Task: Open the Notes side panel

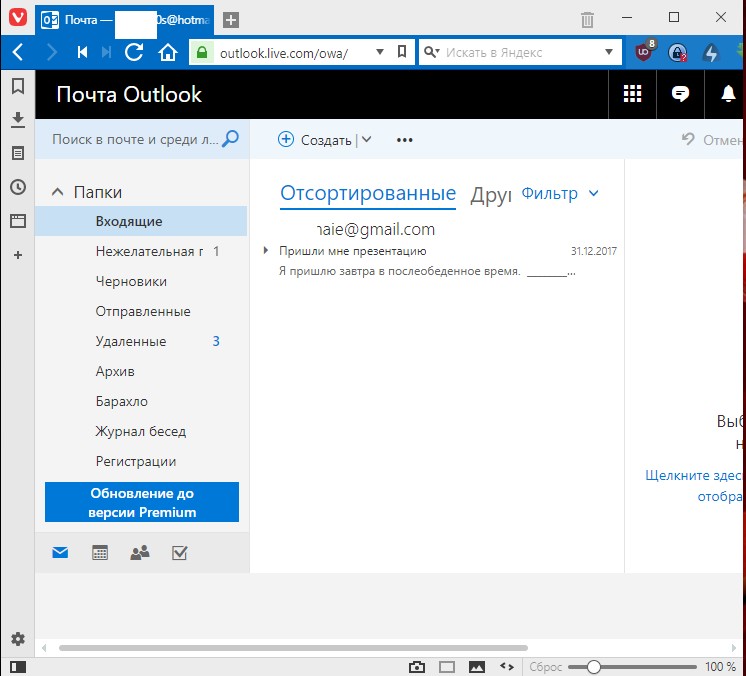Action: 18,153
